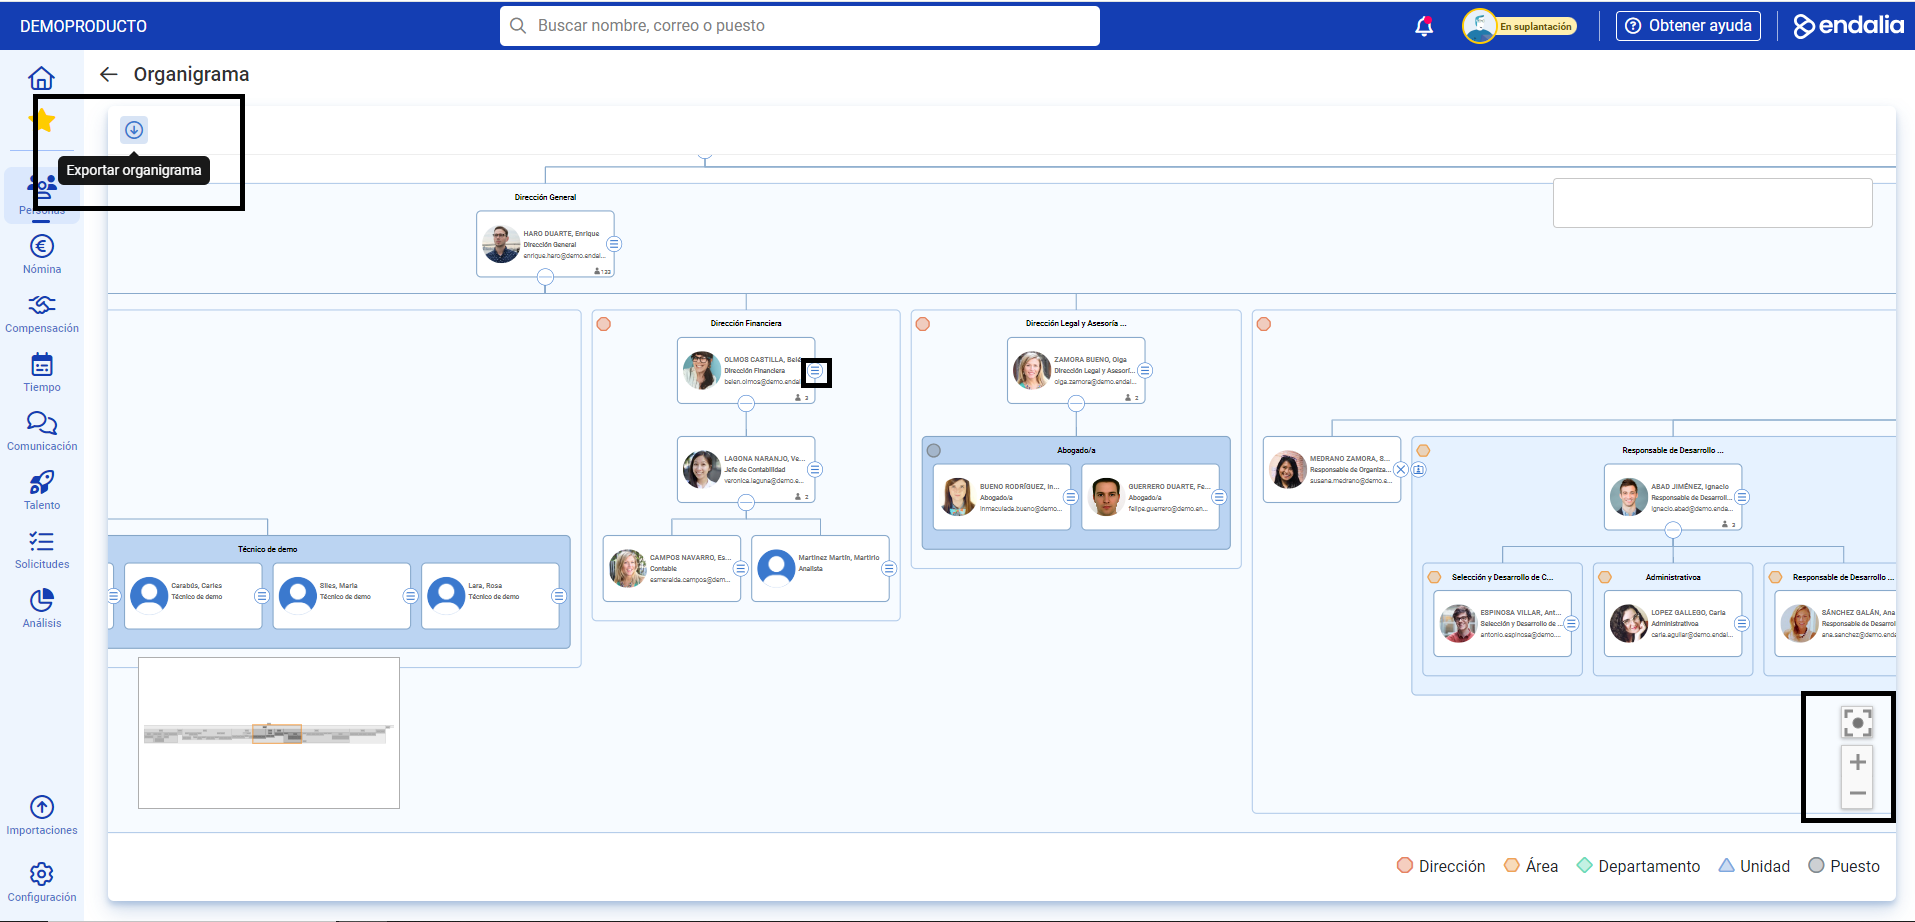Collapse subordinates under ZAMORA BUENO
Screen dimensions: 1915x922
tap(1076, 404)
